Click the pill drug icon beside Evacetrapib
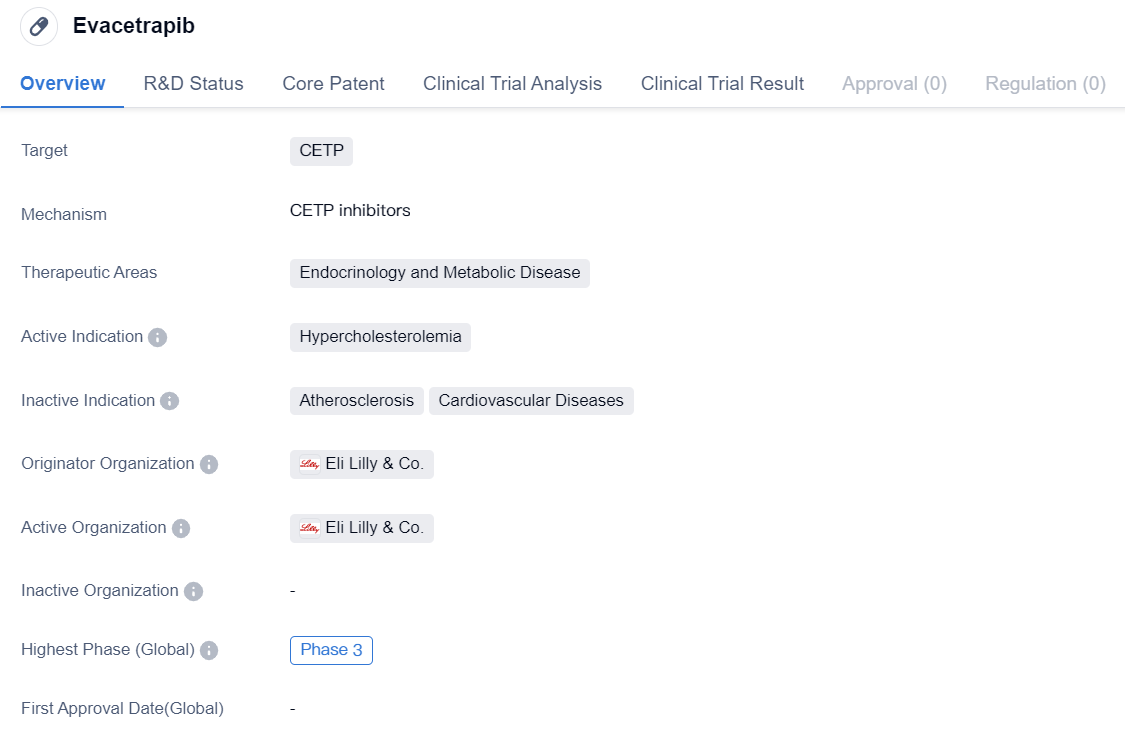1125x738 pixels. pyautogui.click(x=39, y=27)
